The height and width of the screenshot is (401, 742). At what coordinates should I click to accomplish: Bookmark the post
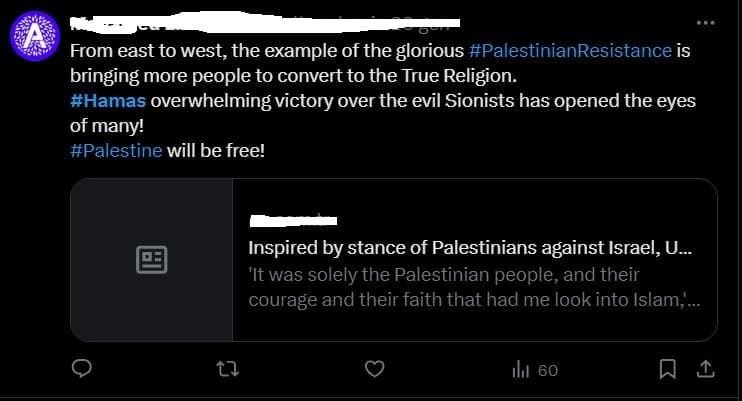coord(668,370)
